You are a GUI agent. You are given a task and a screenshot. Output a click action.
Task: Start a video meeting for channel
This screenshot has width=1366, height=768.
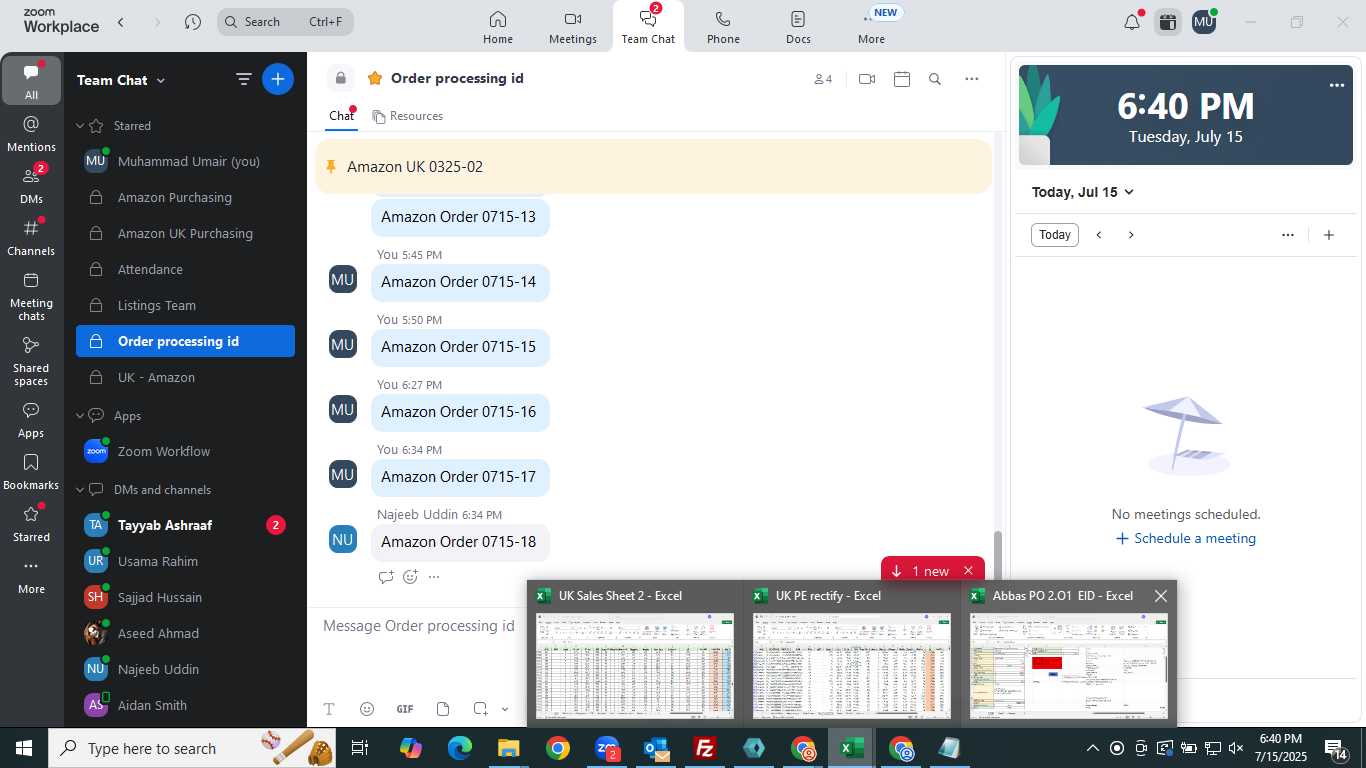[867, 79]
